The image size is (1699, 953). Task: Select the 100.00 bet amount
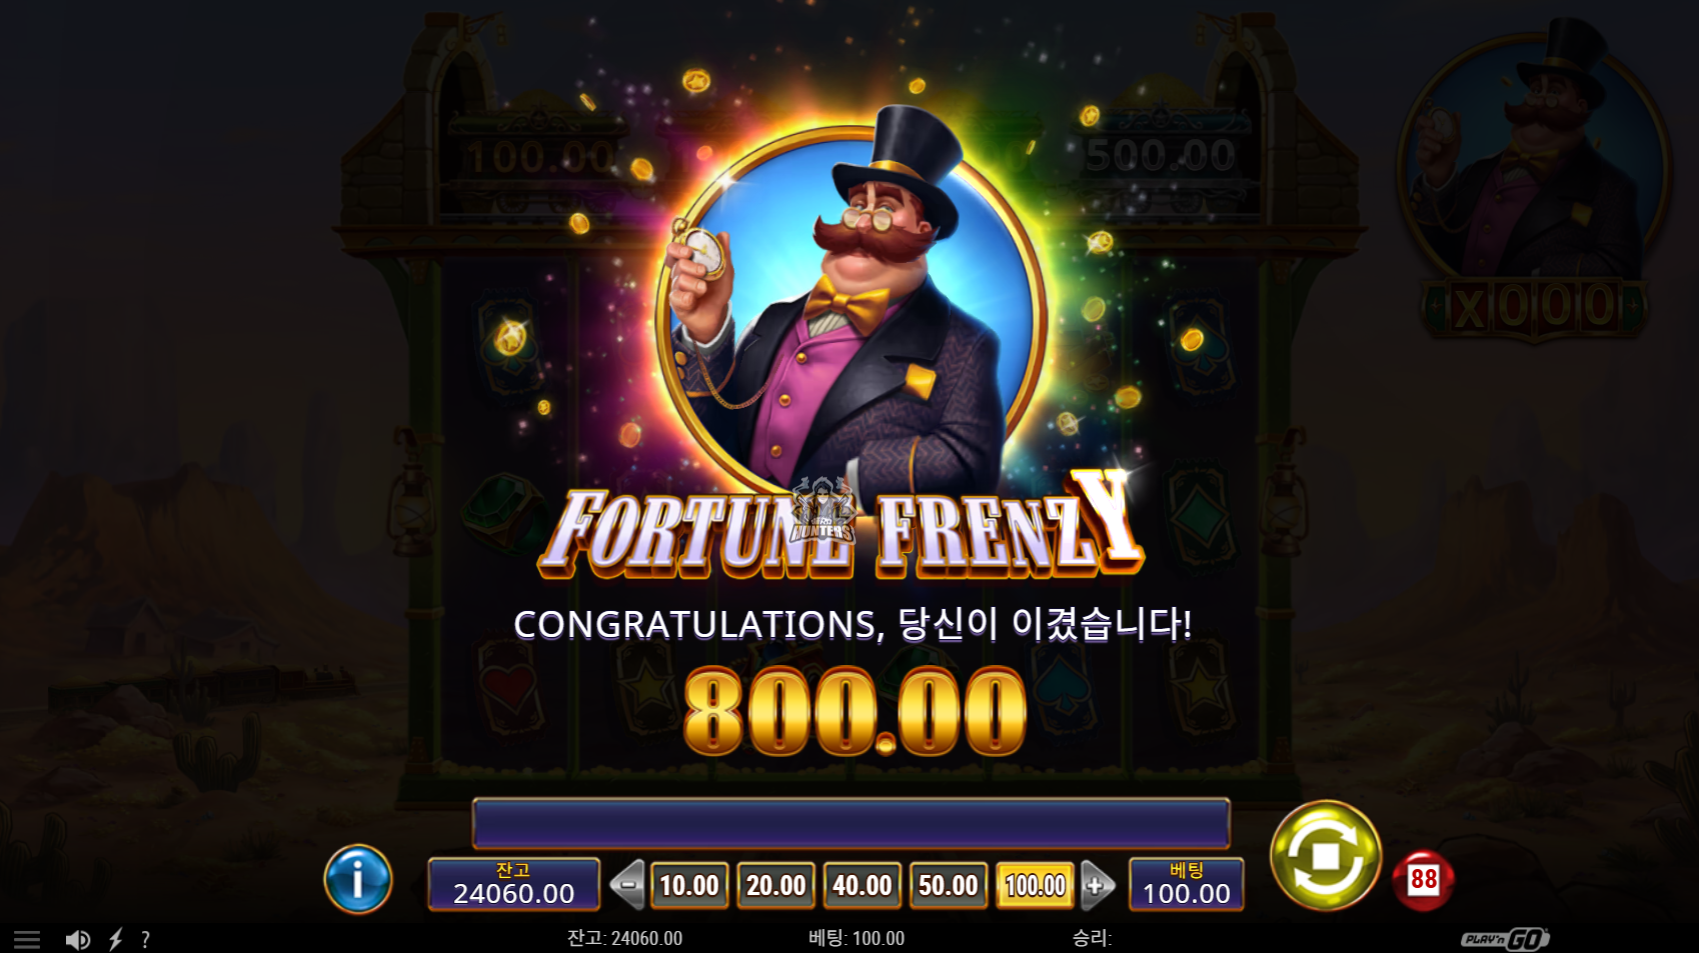point(1035,885)
